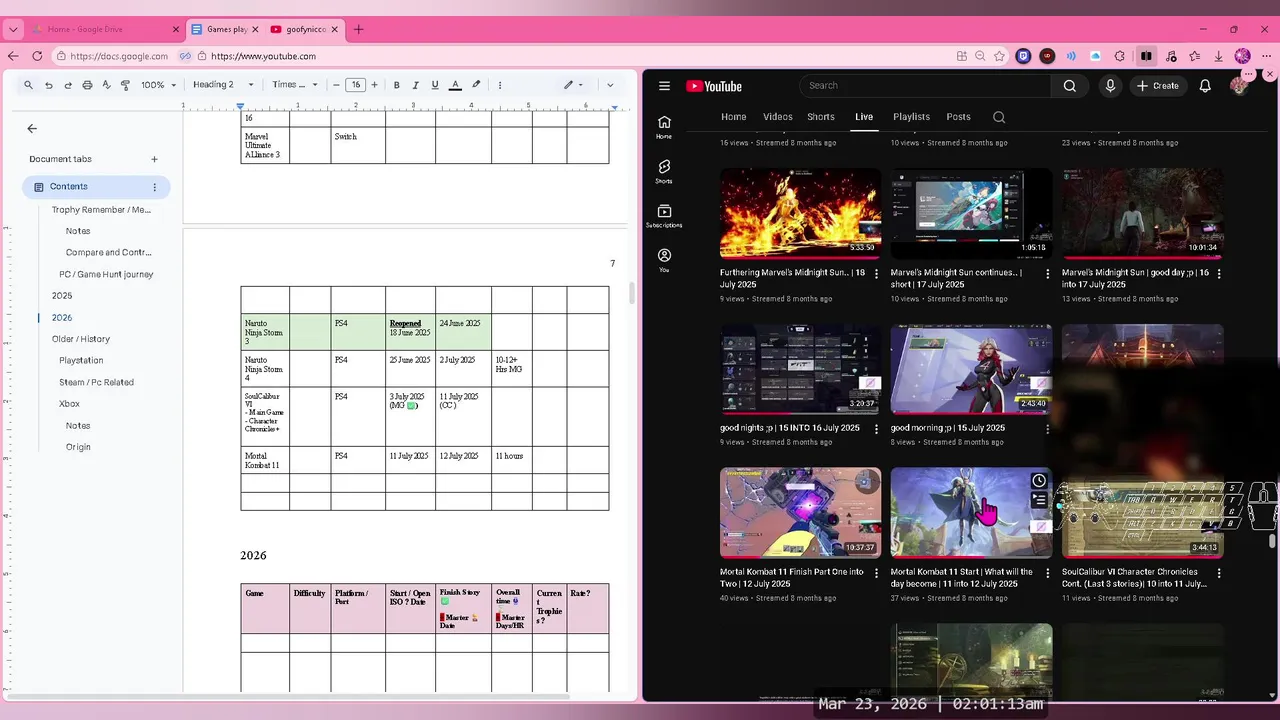
Task: Click the YouTube Search field
Action: tap(925, 86)
